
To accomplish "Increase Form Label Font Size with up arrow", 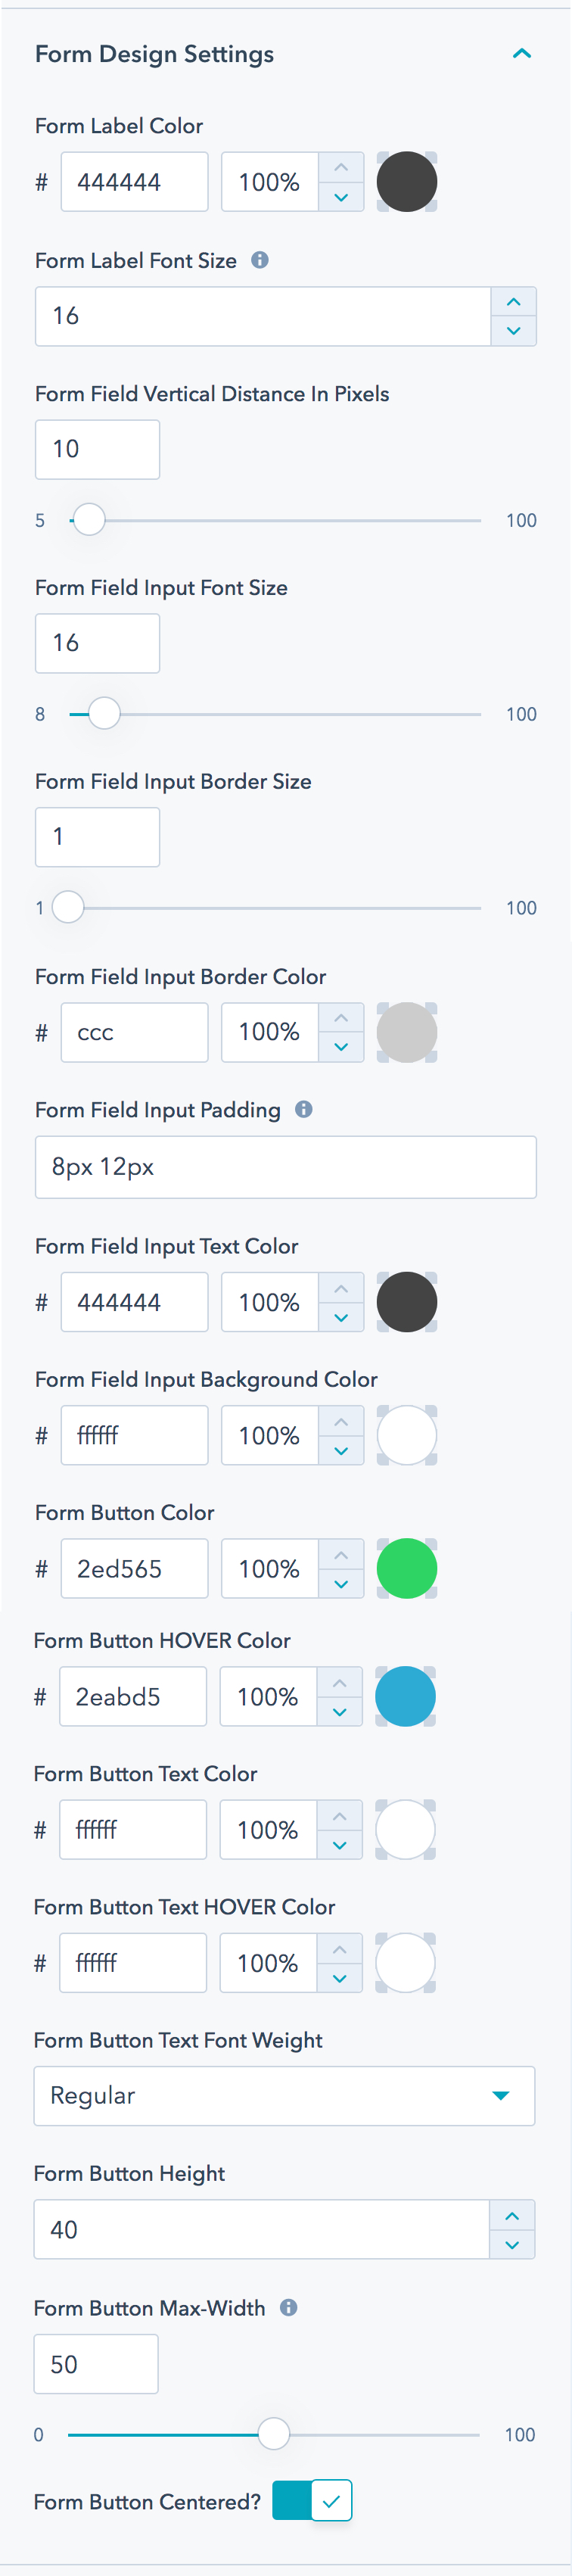I will [x=513, y=302].
